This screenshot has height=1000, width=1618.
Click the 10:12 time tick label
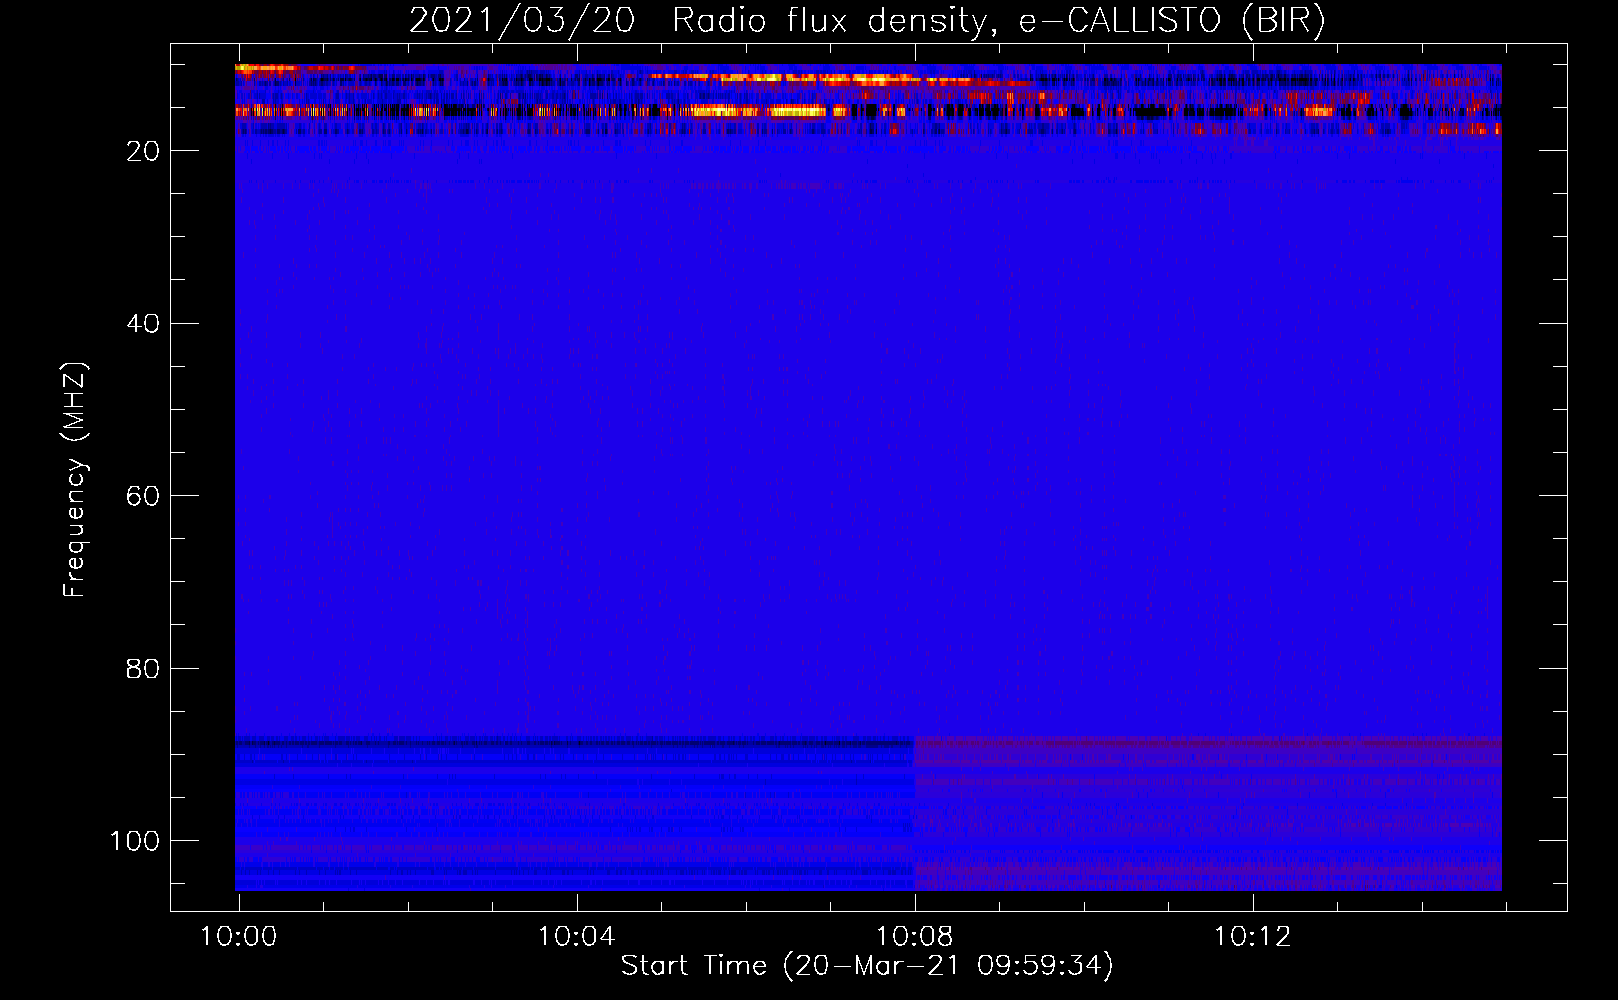1253,937
